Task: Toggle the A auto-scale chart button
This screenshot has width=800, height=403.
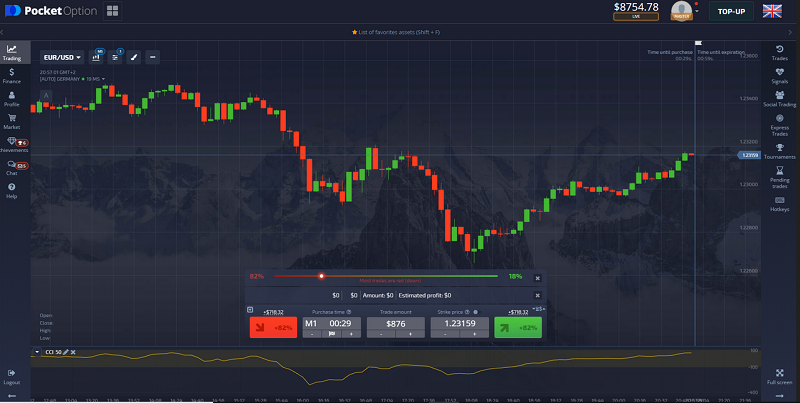Action: (x=46, y=95)
